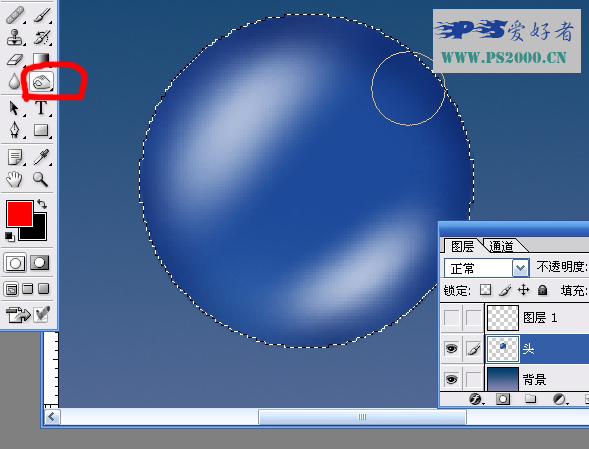Select the 图层 1 layer name
The height and width of the screenshot is (449, 589).
(540, 318)
